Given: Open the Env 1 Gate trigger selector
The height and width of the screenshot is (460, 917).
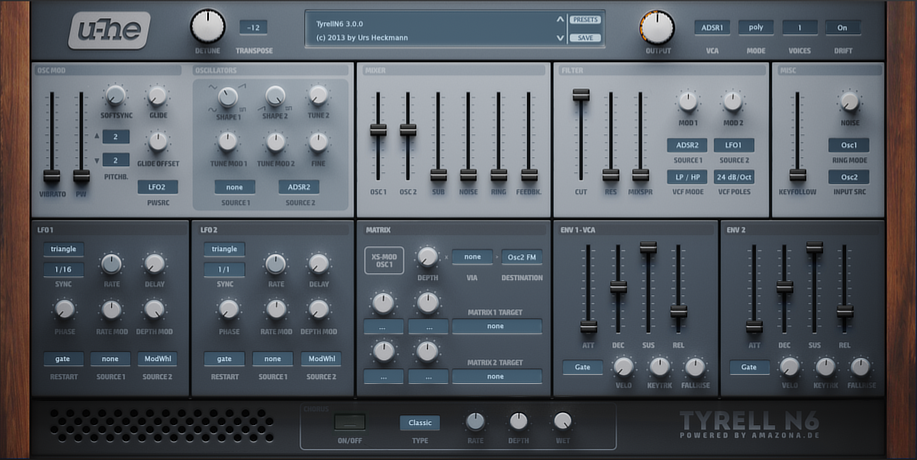Looking at the screenshot, I should [x=582, y=367].
